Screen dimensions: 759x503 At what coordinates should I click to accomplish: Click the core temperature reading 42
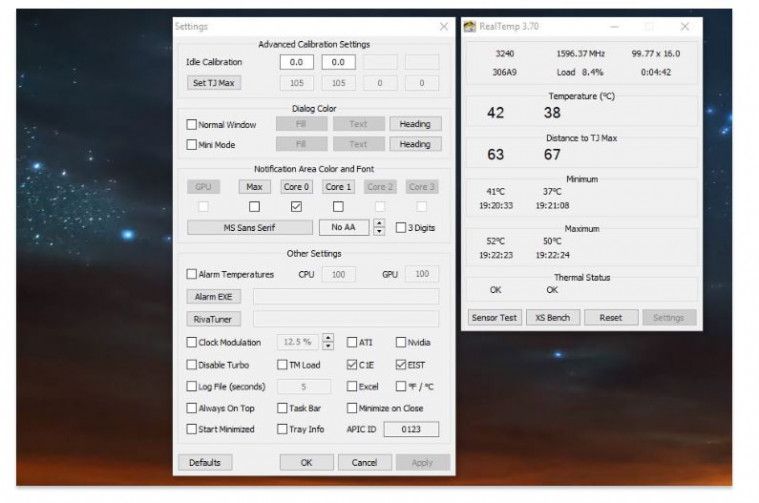[496, 113]
